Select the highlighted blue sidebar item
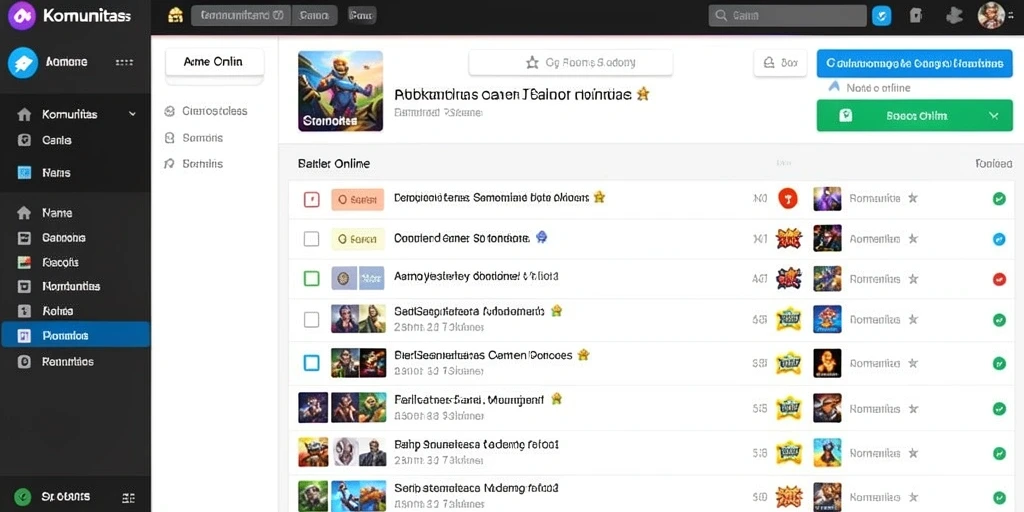The image size is (1024, 512). [x=75, y=334]
